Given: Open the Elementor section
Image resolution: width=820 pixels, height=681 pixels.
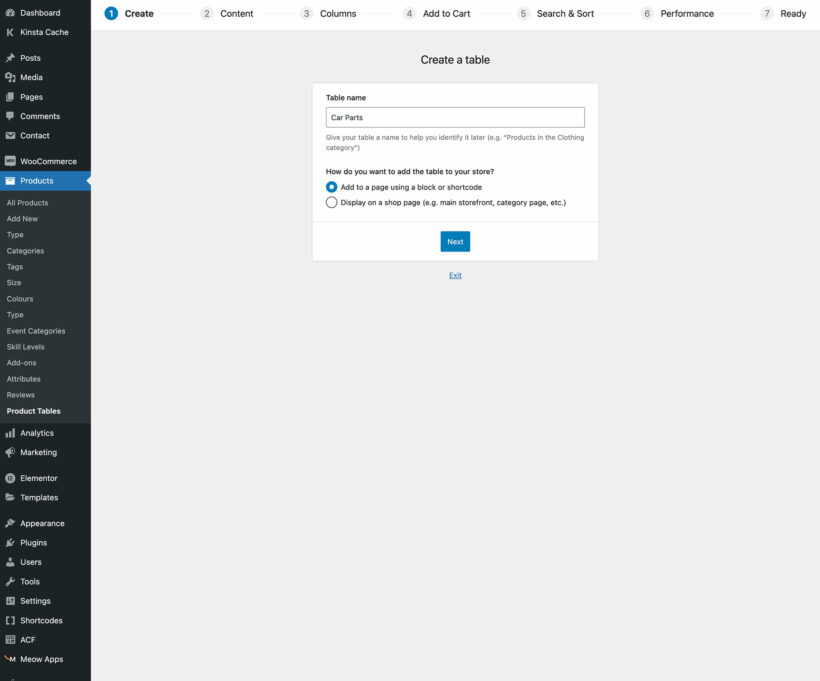Looking at the screenshot, I should tap(40, 477).
